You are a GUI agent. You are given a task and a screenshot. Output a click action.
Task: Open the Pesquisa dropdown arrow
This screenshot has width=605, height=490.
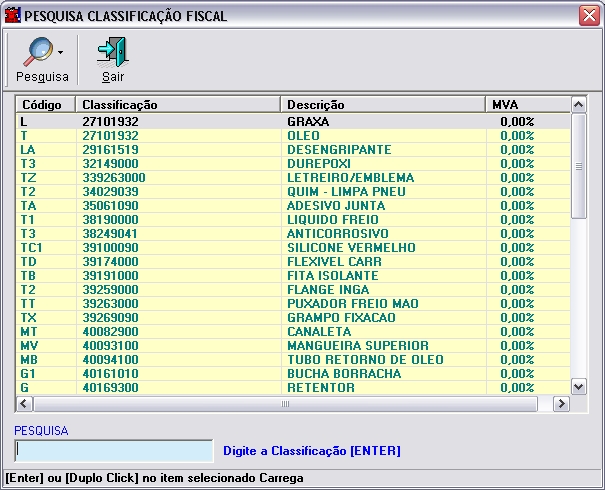click(61, 52)
